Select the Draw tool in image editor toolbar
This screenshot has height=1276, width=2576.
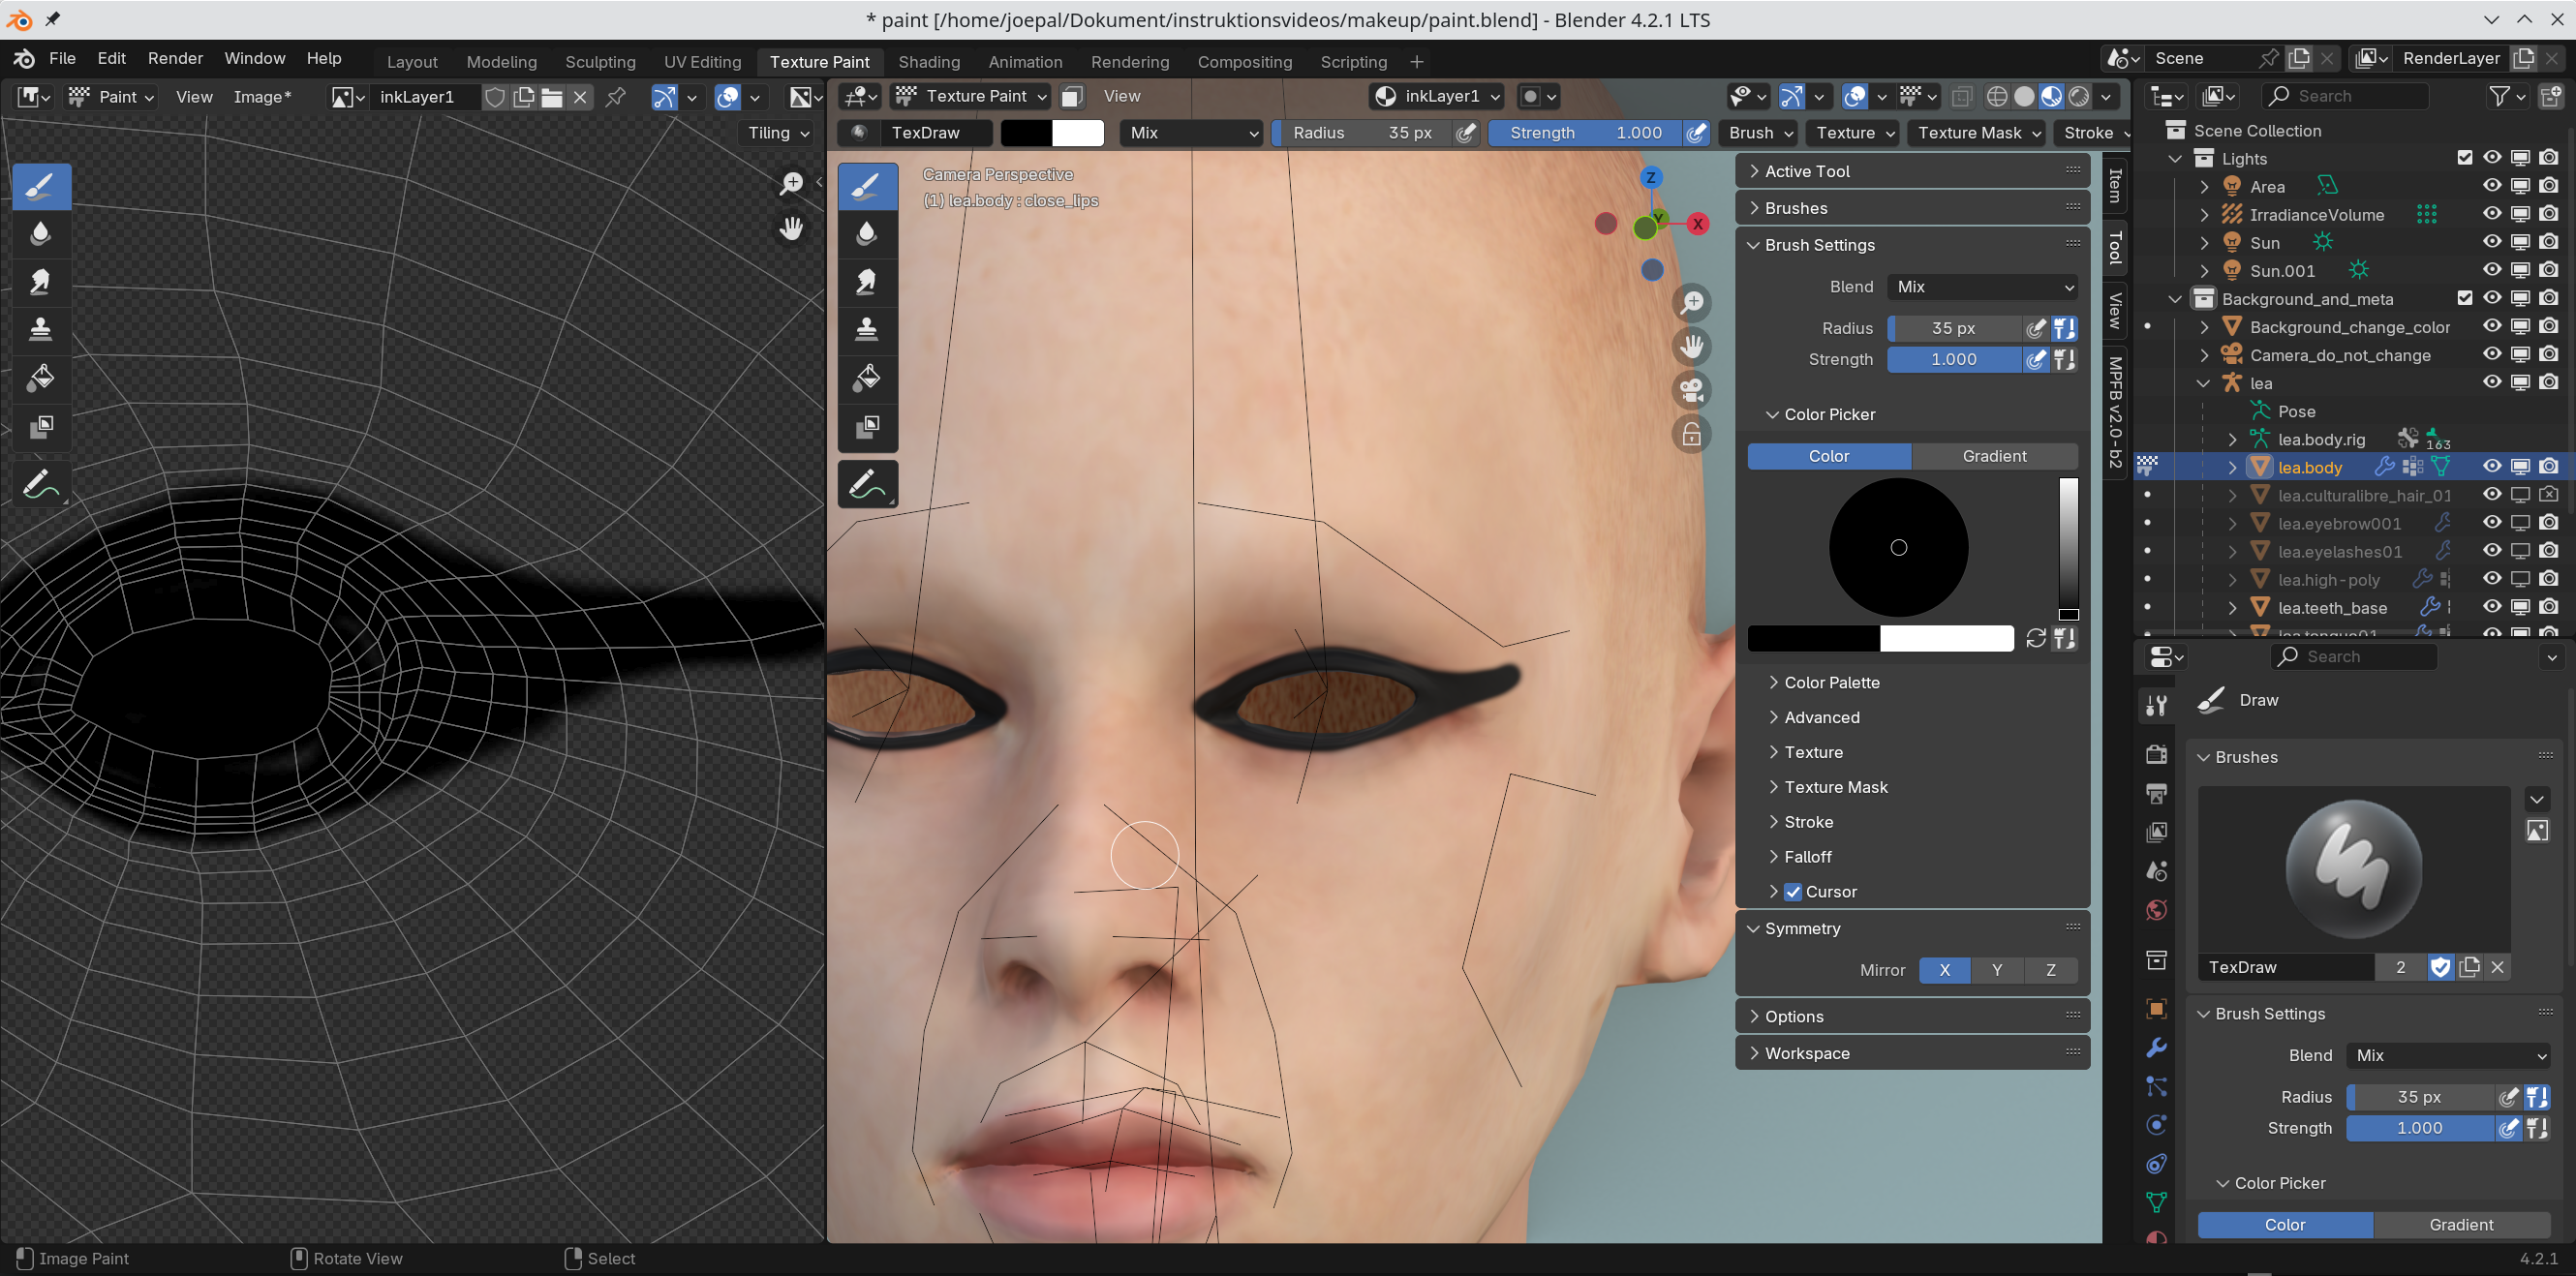coord(40,187)
